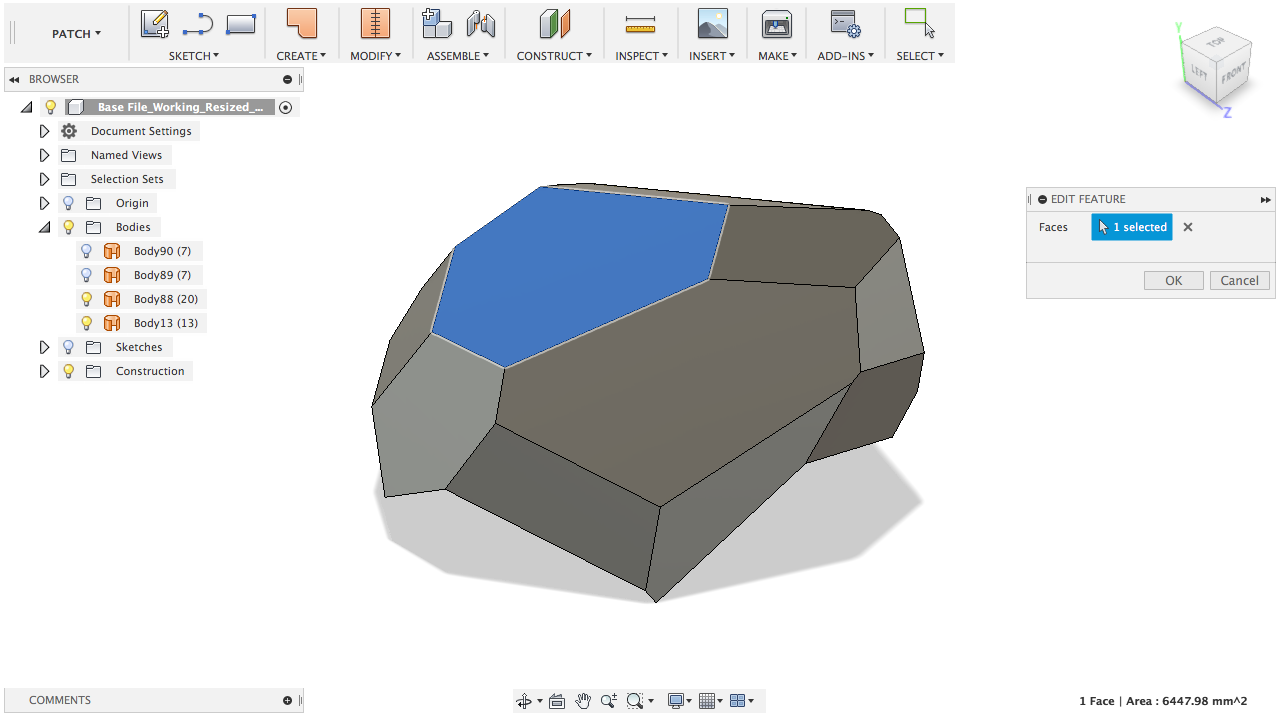
Task: Collapse the Browser panel with the double-arrow
Action: (x=15, y=79)
